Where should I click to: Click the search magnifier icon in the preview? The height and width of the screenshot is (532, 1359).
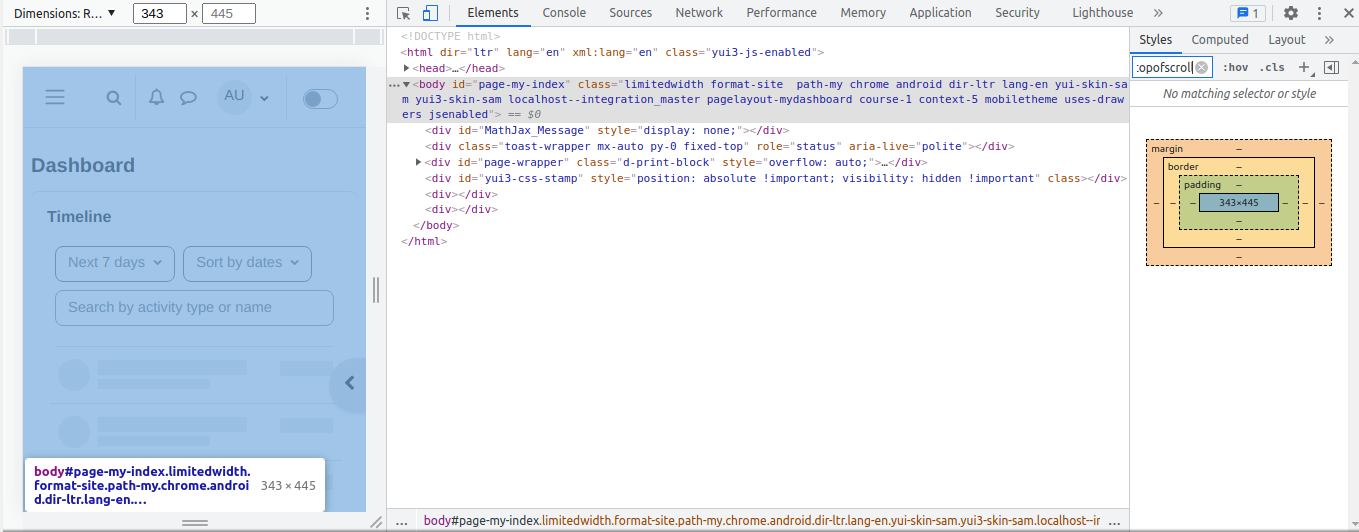point(114,98)
